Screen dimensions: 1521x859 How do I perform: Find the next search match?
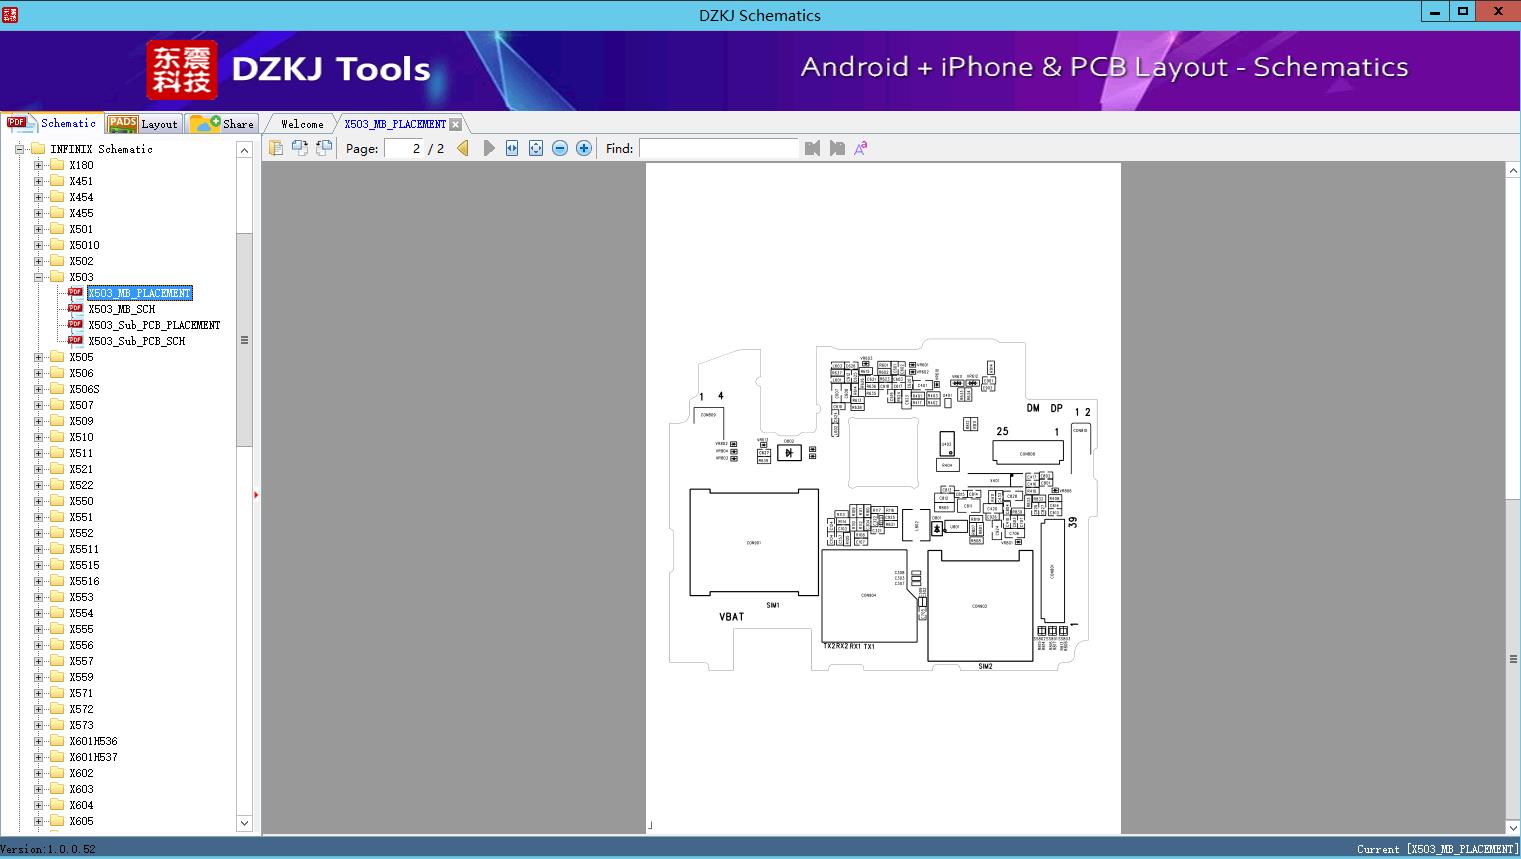pos(837,148)
